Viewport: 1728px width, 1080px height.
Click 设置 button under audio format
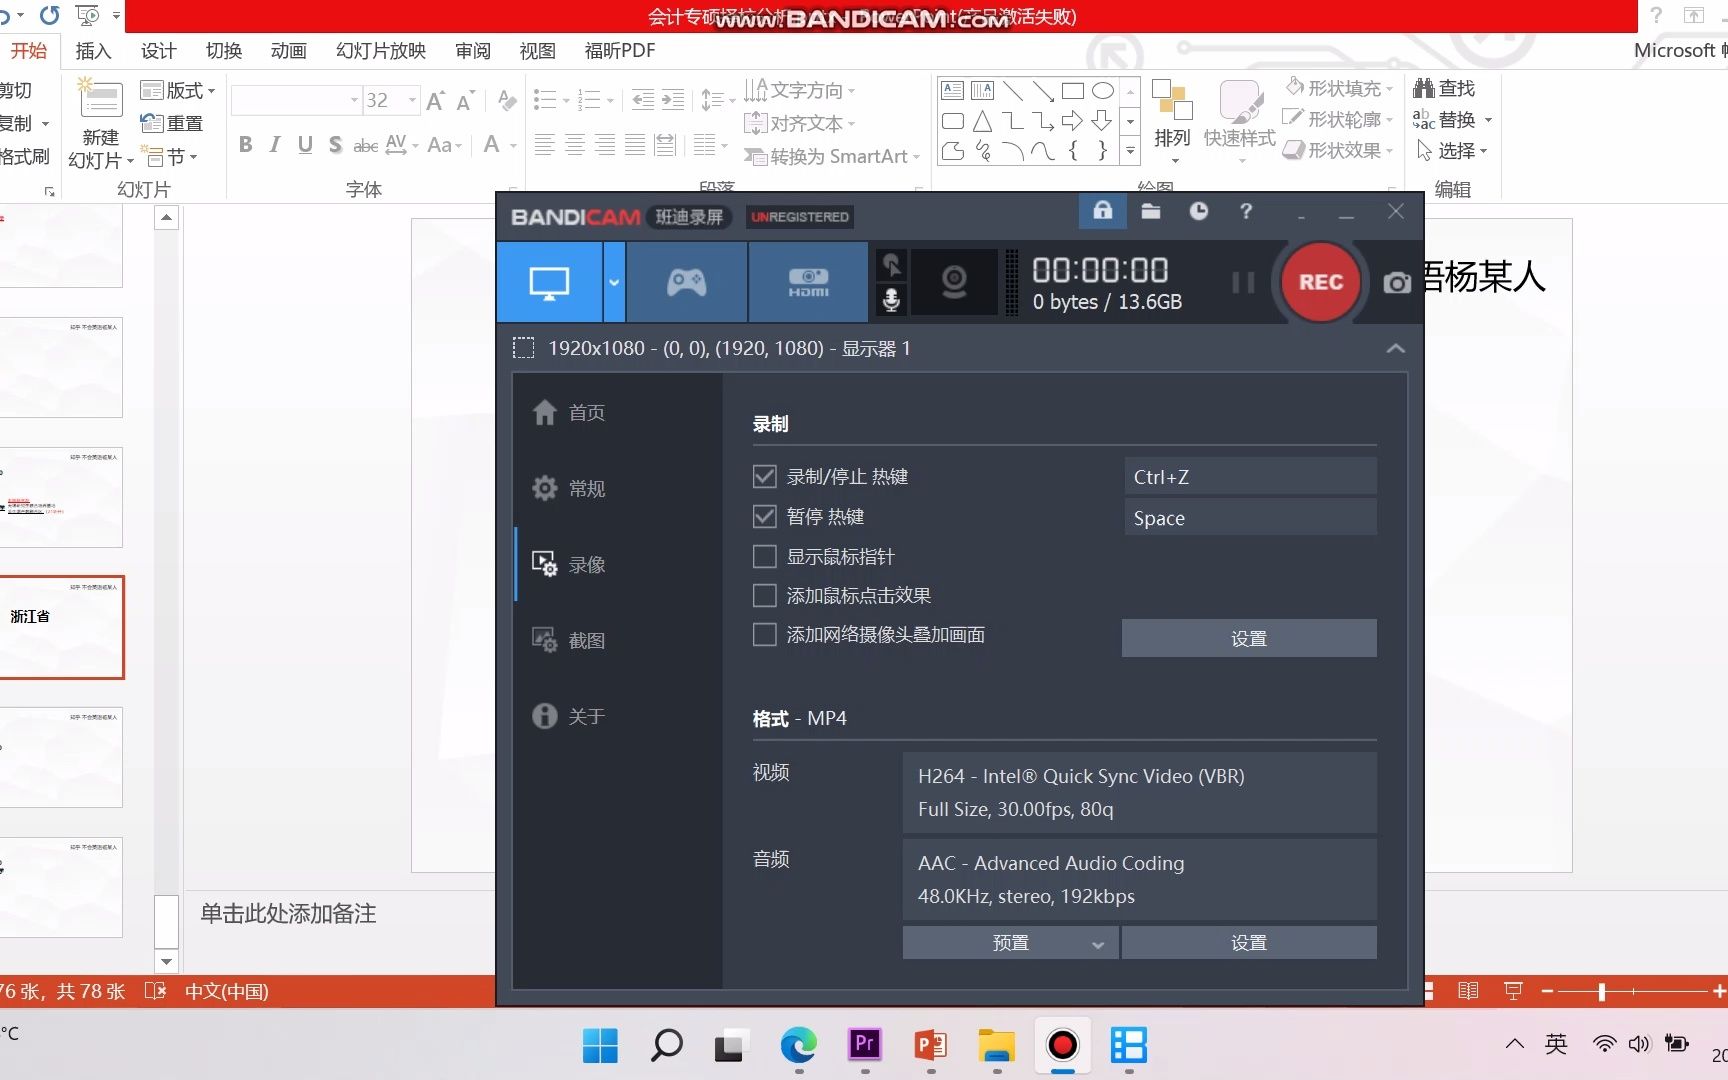[x=1249, y=942]
